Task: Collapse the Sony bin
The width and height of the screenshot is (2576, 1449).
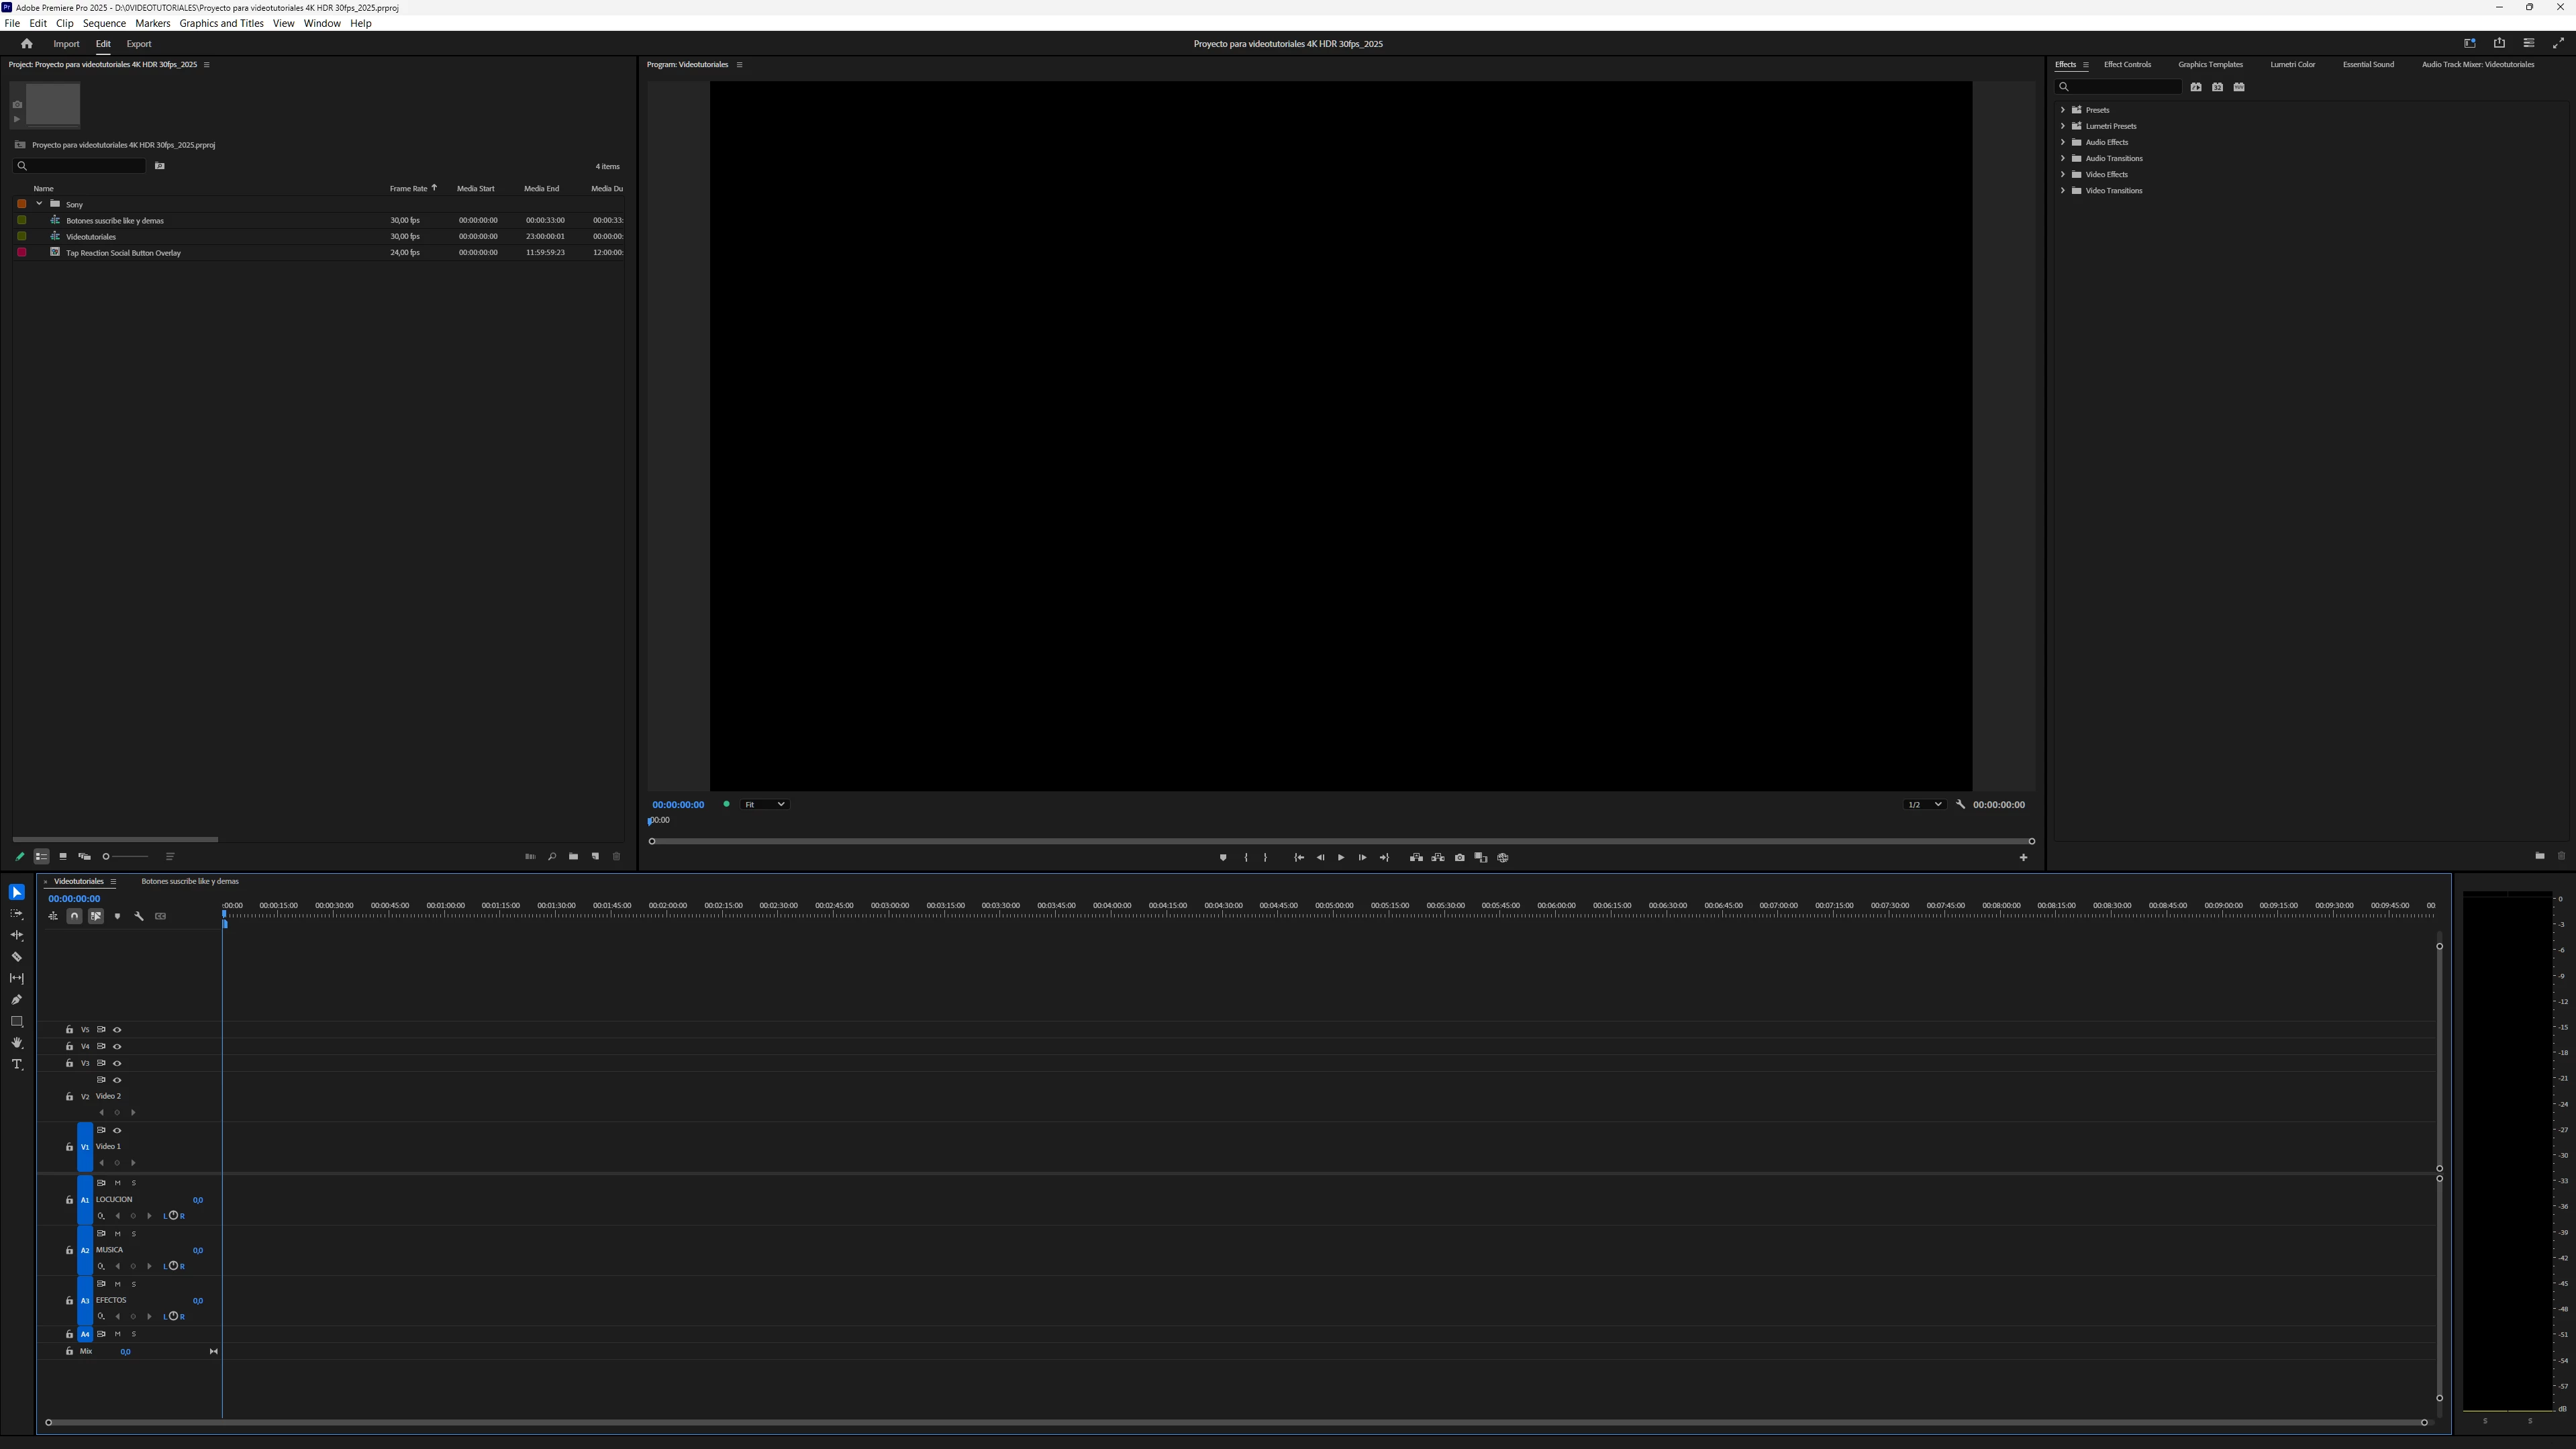Action: click(x=39, y=204)
